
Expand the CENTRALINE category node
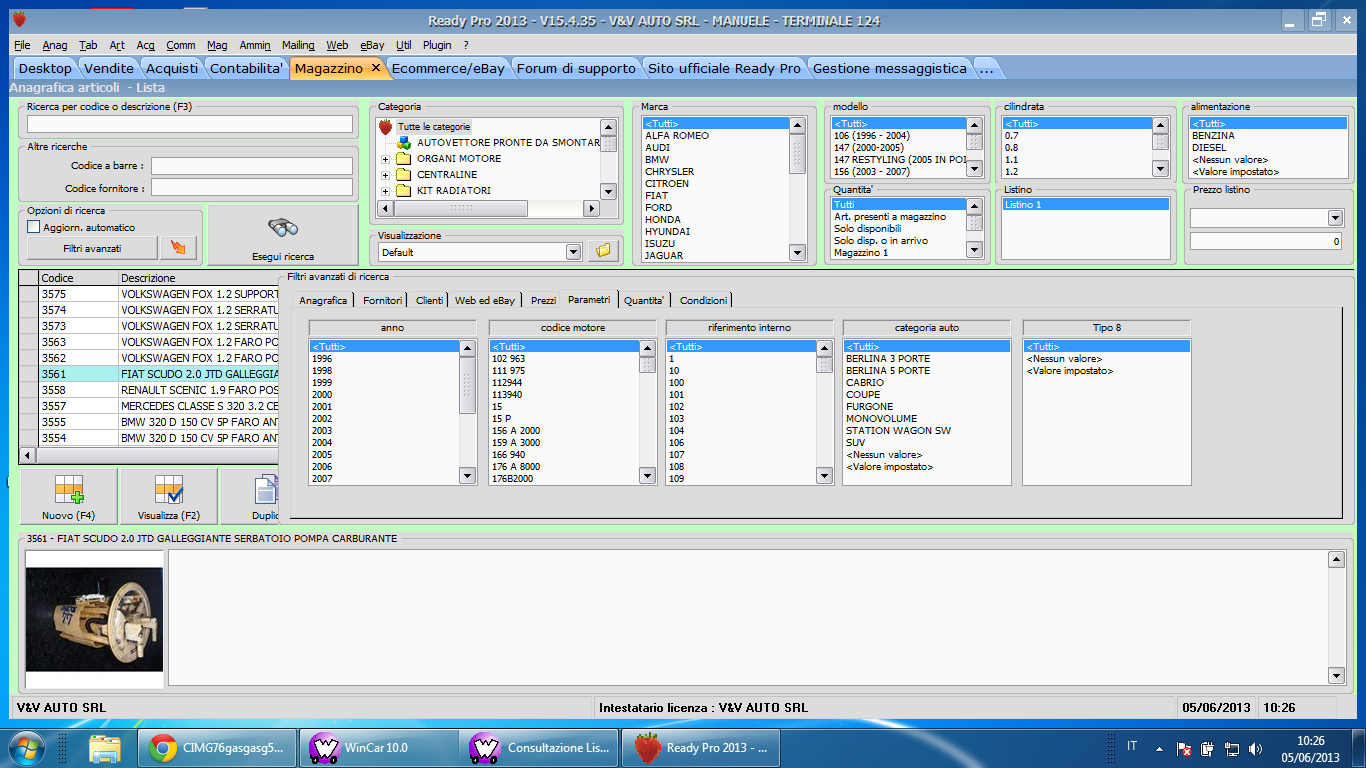385,175
